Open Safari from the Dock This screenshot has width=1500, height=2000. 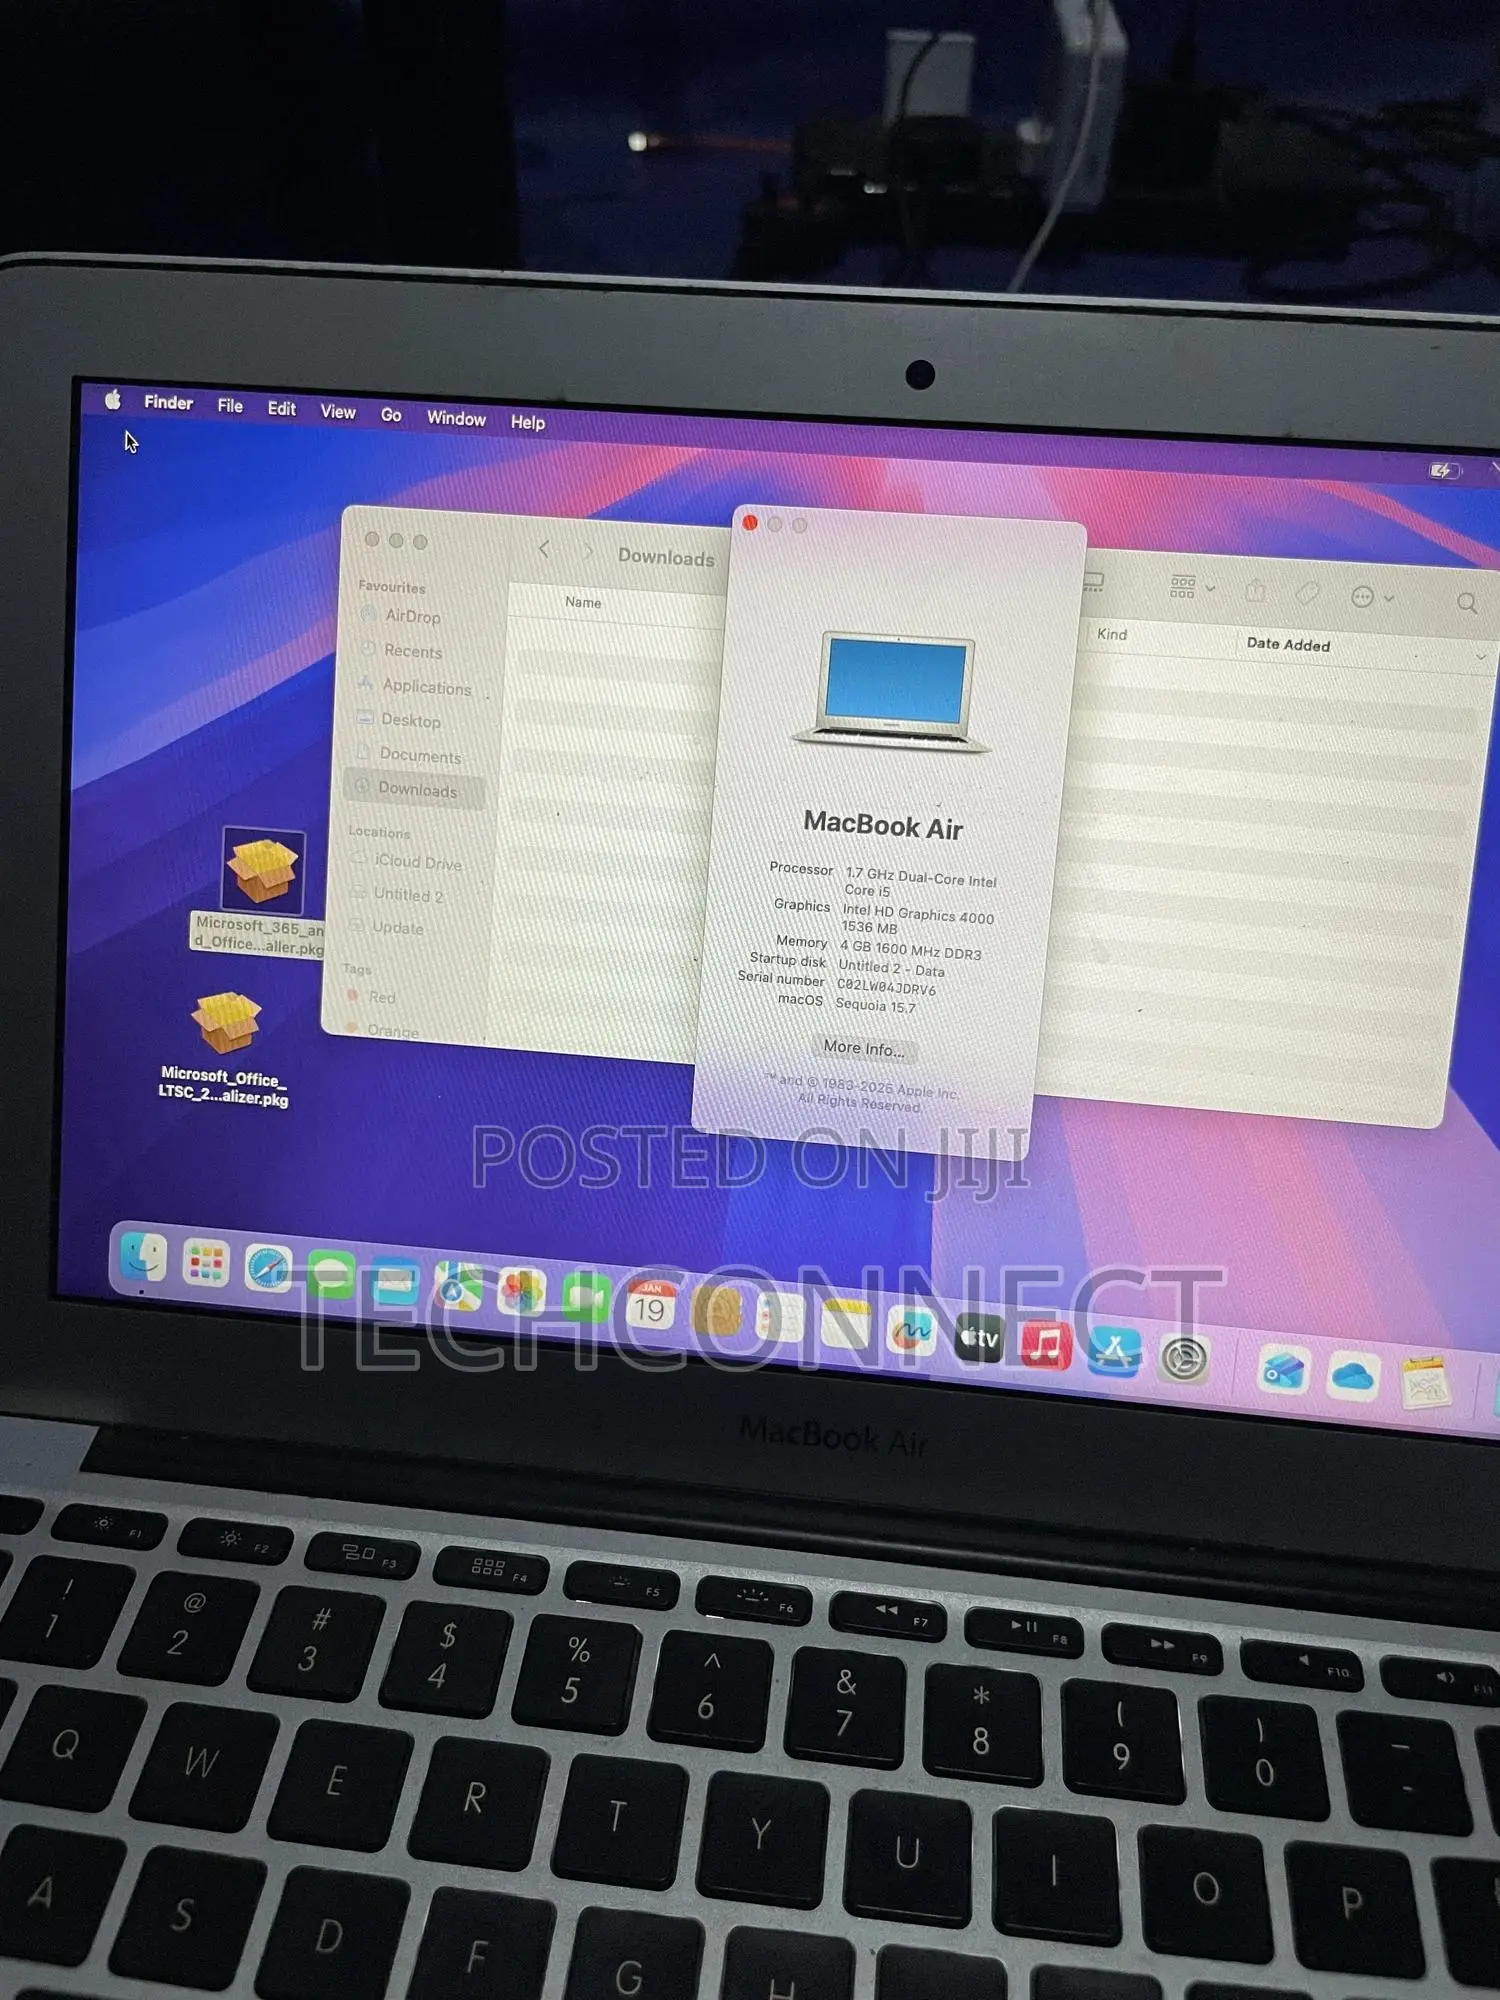pos(268,1269)
